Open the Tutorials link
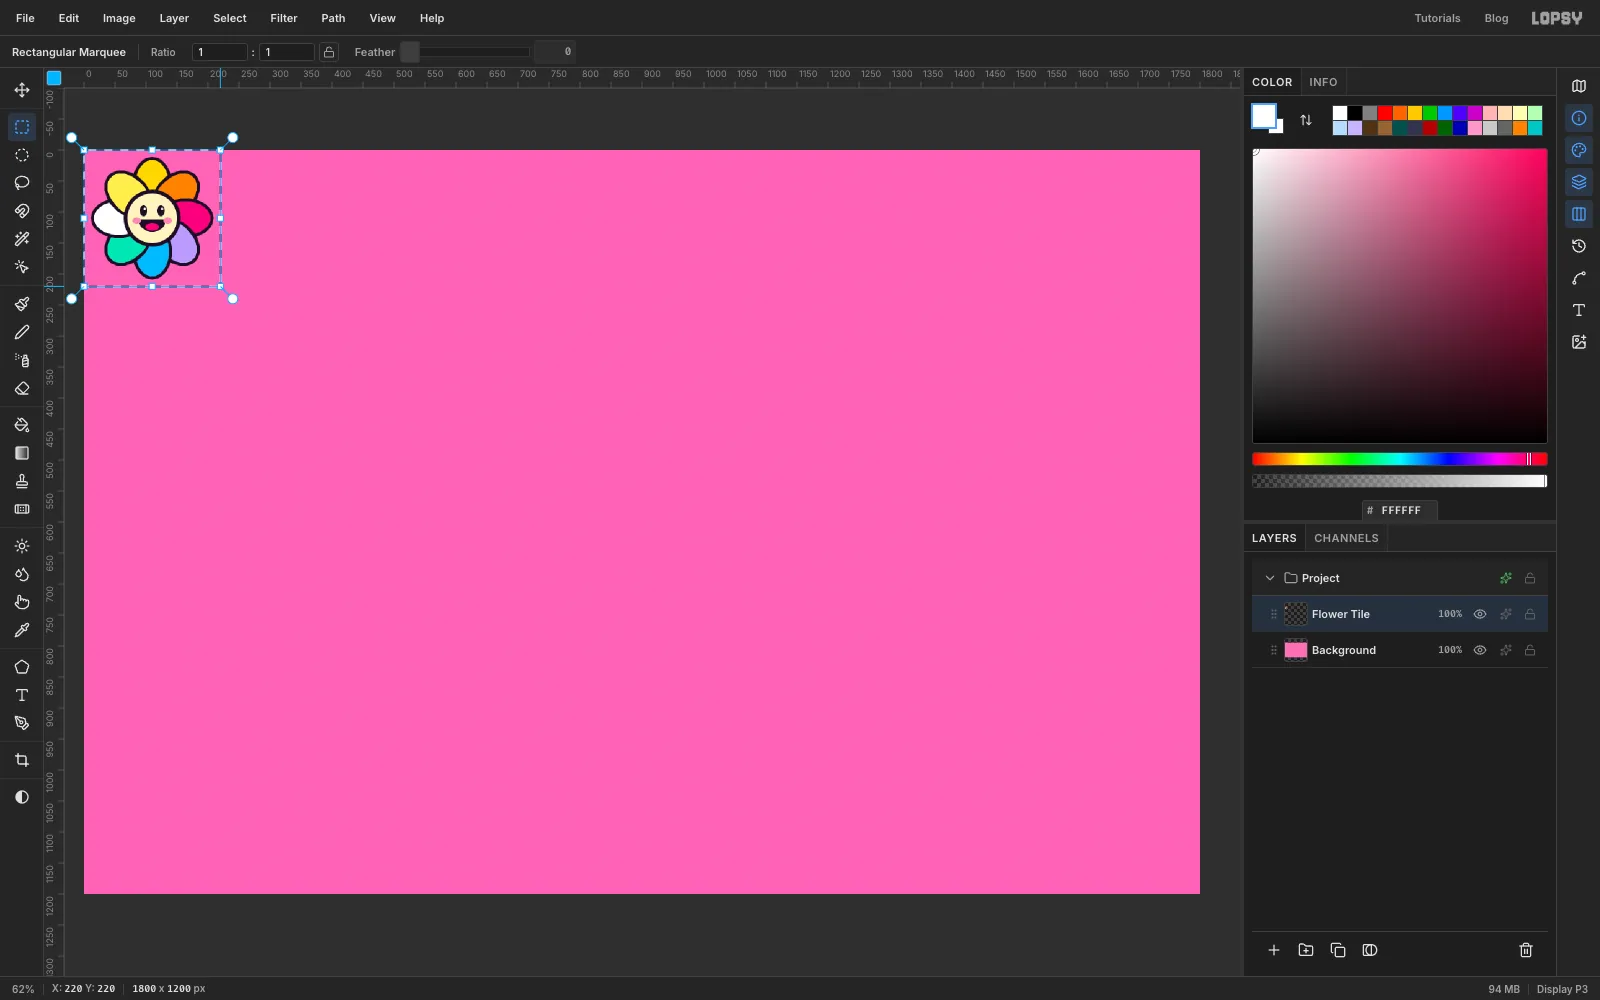This screenshot has width=1600, height=1000. click(x=1437, y=18)
